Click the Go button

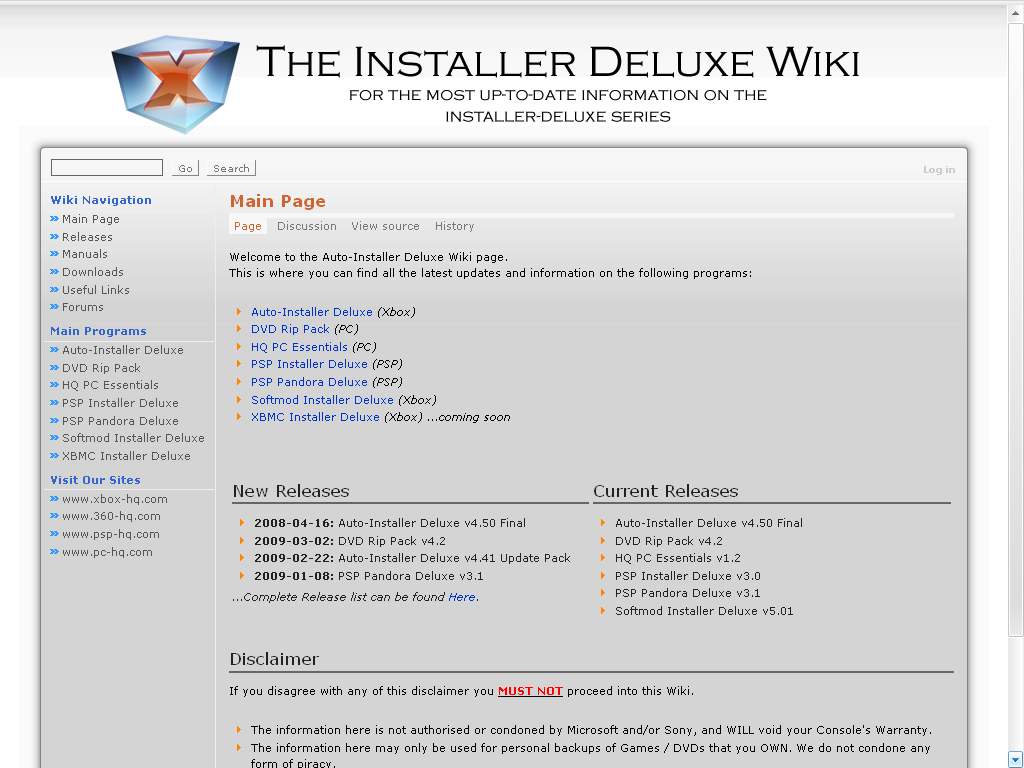pos(185,168)
